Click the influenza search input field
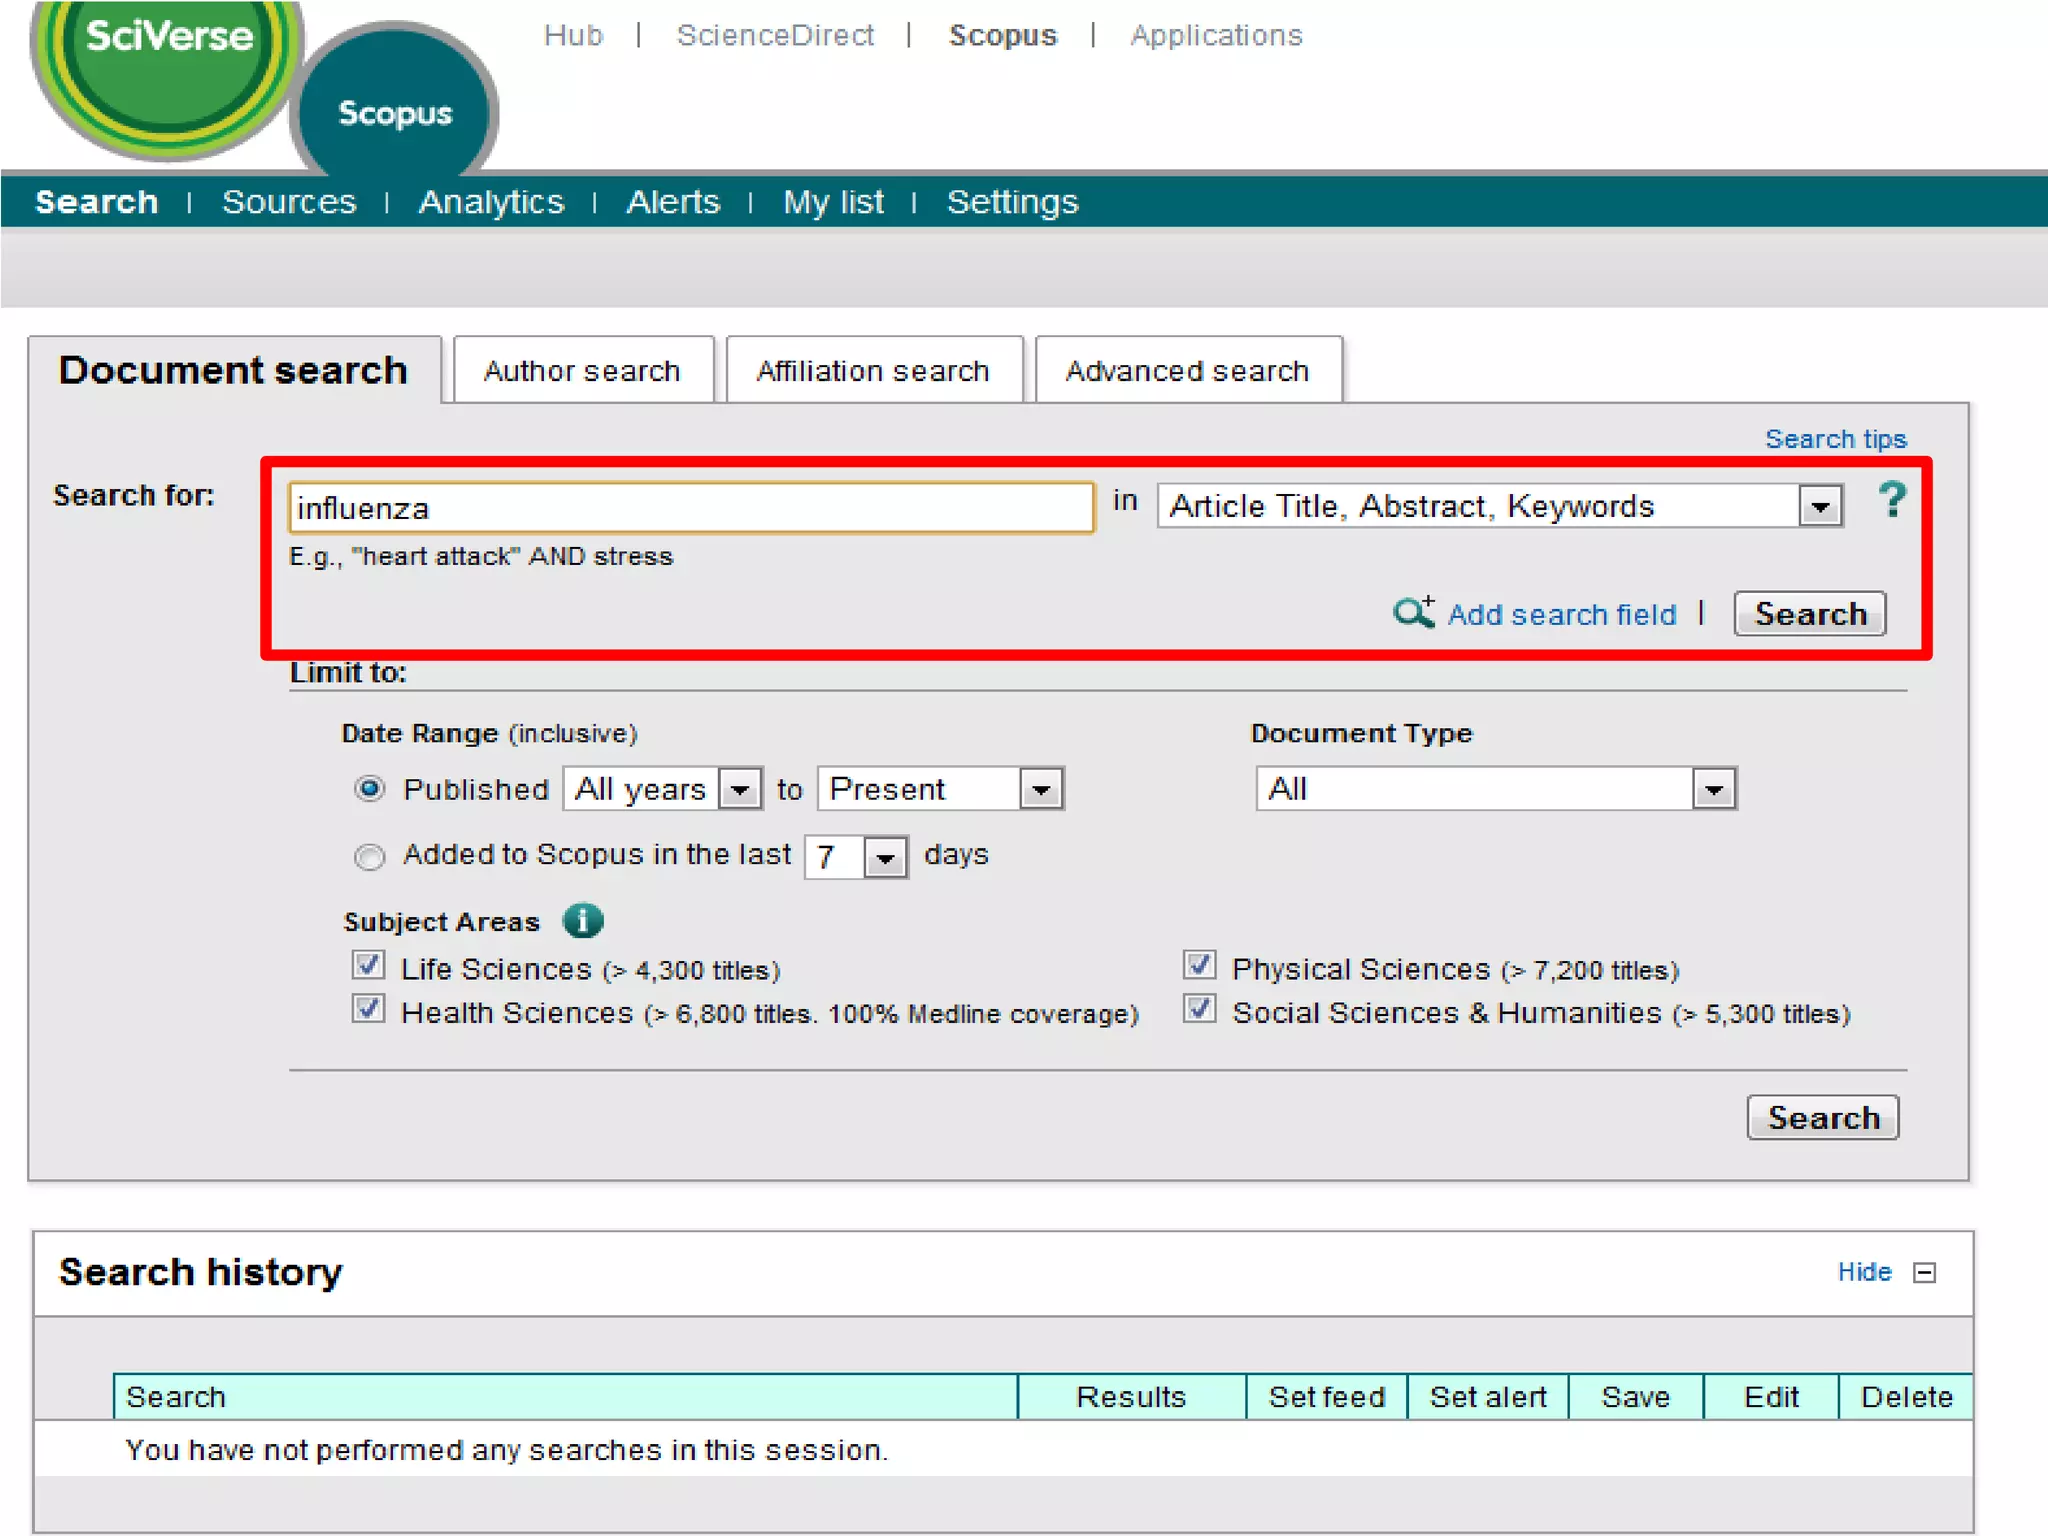Screen dimensions: 2048x1536 [x=690, y=508]
